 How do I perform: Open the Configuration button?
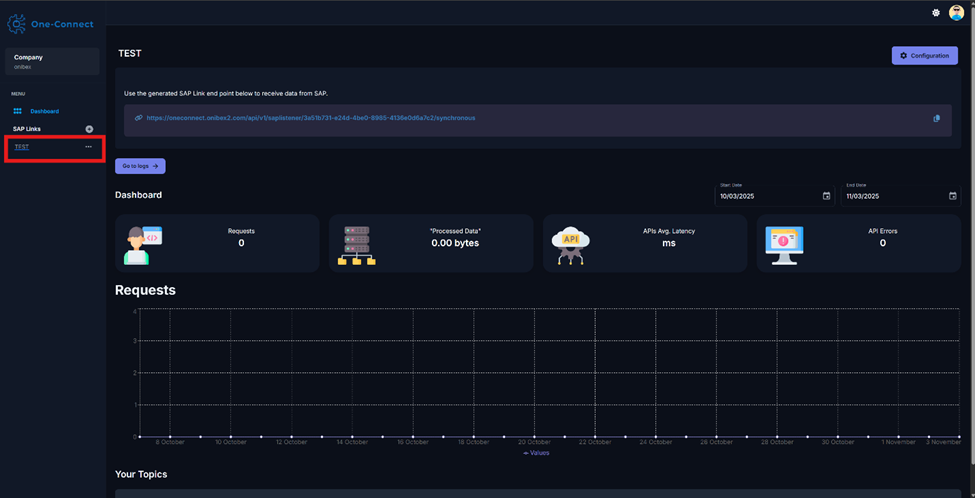pyautogui.click(x=924, y=56)
